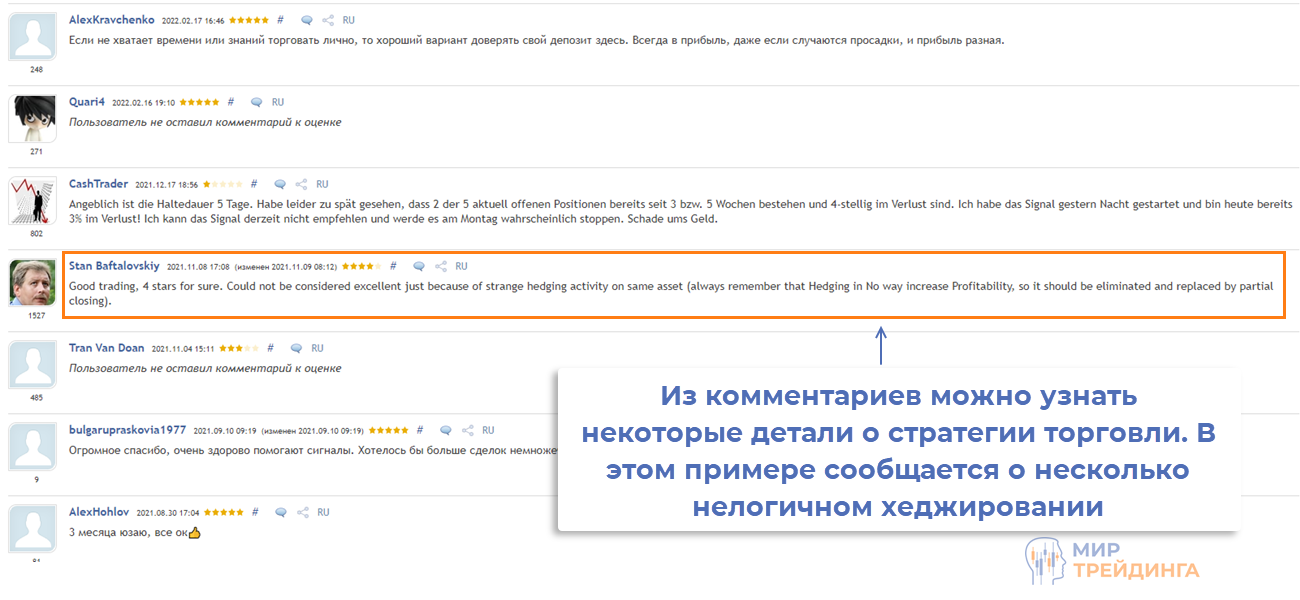
Task: Open the # permalink of Quari4's review
Action: (x=231, y=102)
